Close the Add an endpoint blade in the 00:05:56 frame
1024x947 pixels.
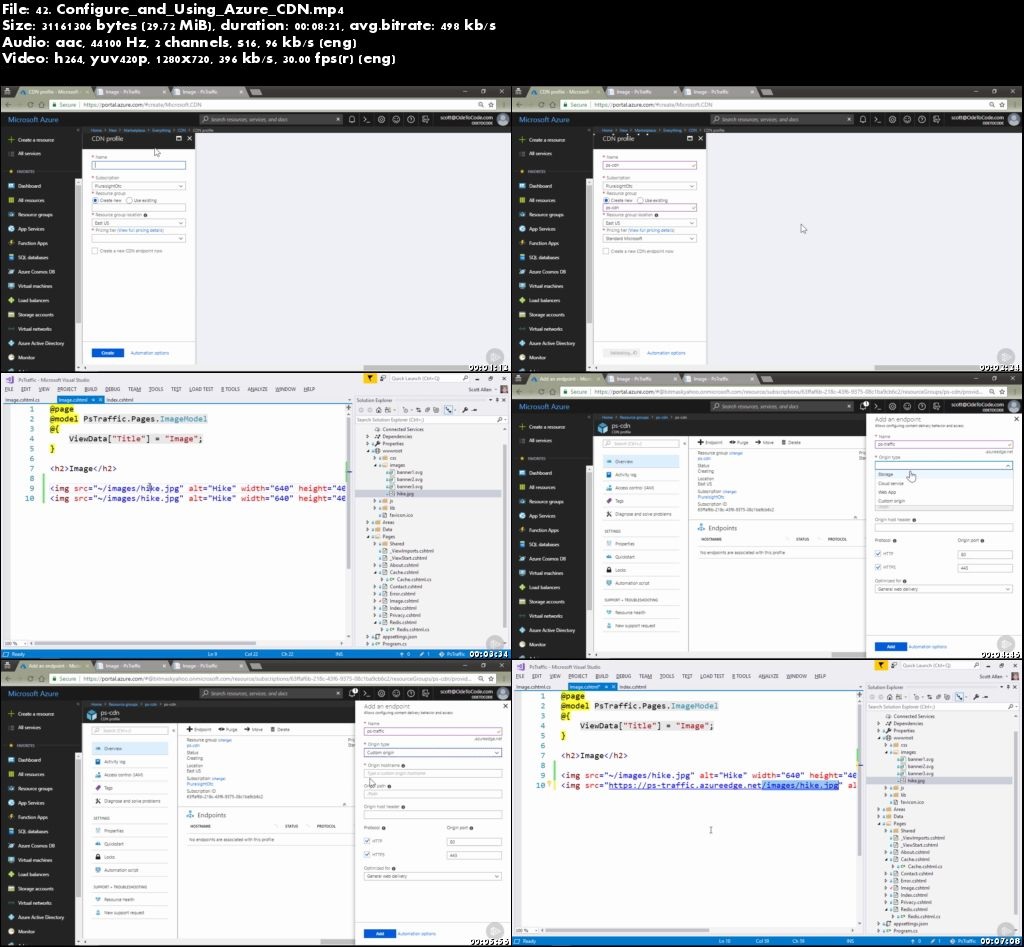(x=505, y=707)
